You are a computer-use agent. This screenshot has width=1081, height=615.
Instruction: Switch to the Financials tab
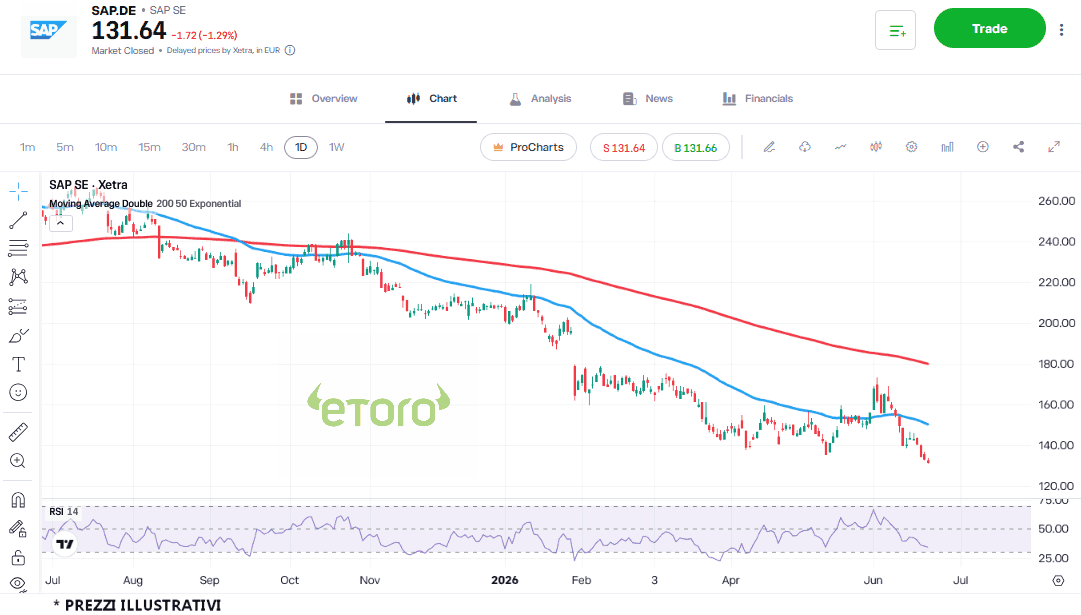coord(758,99)
